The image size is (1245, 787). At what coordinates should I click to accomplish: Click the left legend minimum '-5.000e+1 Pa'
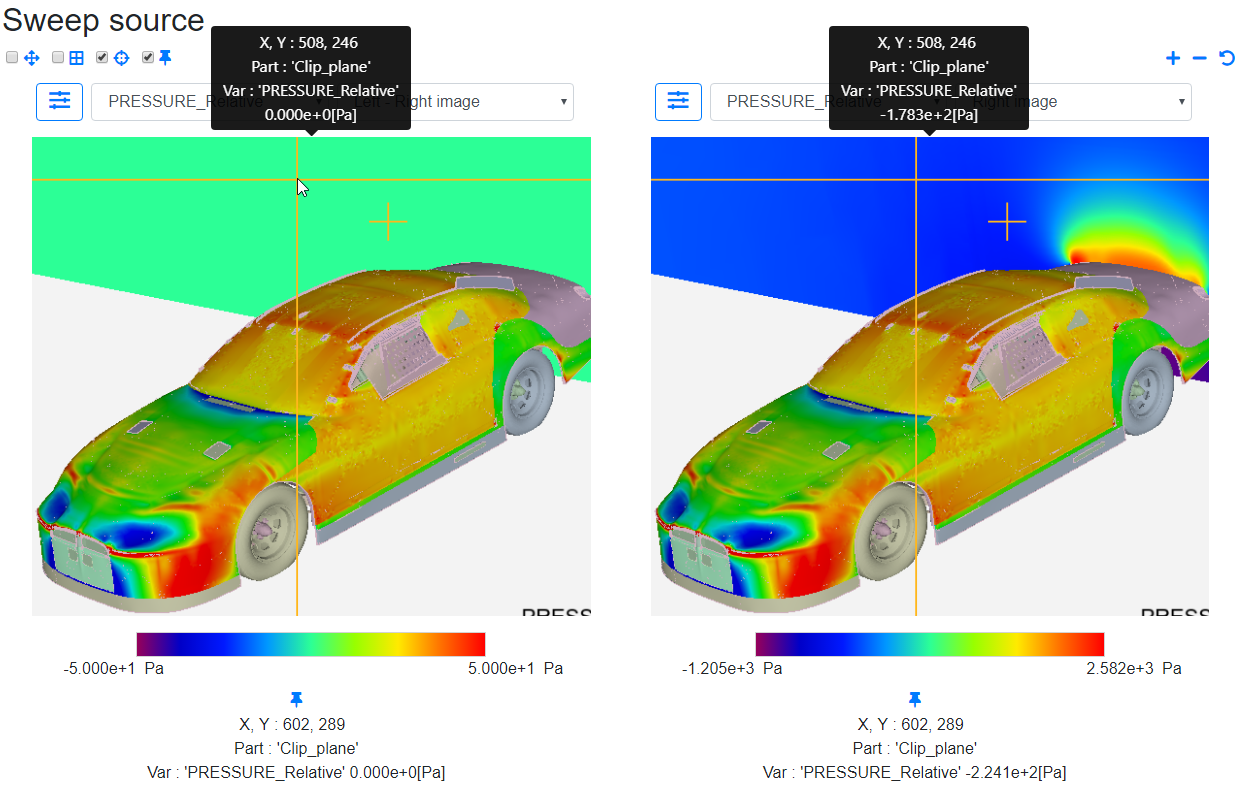pyautogui.click(x=113, y=668)
